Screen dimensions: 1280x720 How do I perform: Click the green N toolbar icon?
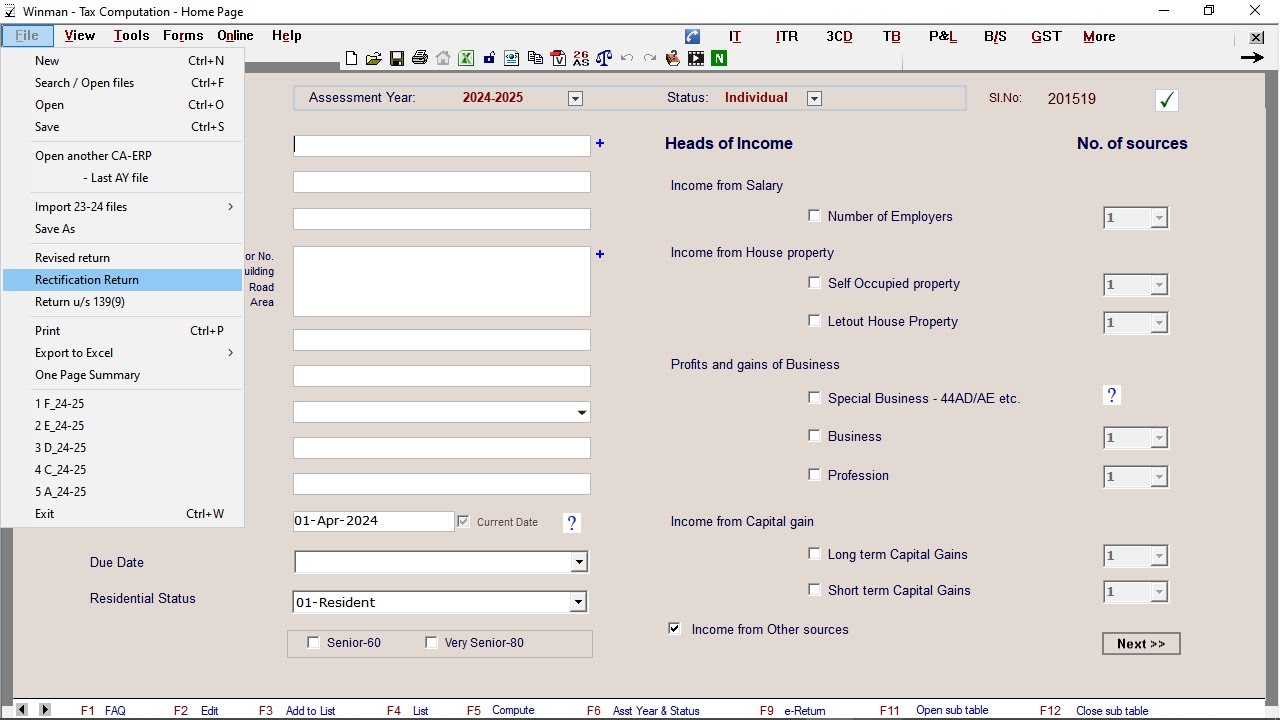(x=719, y=59)
